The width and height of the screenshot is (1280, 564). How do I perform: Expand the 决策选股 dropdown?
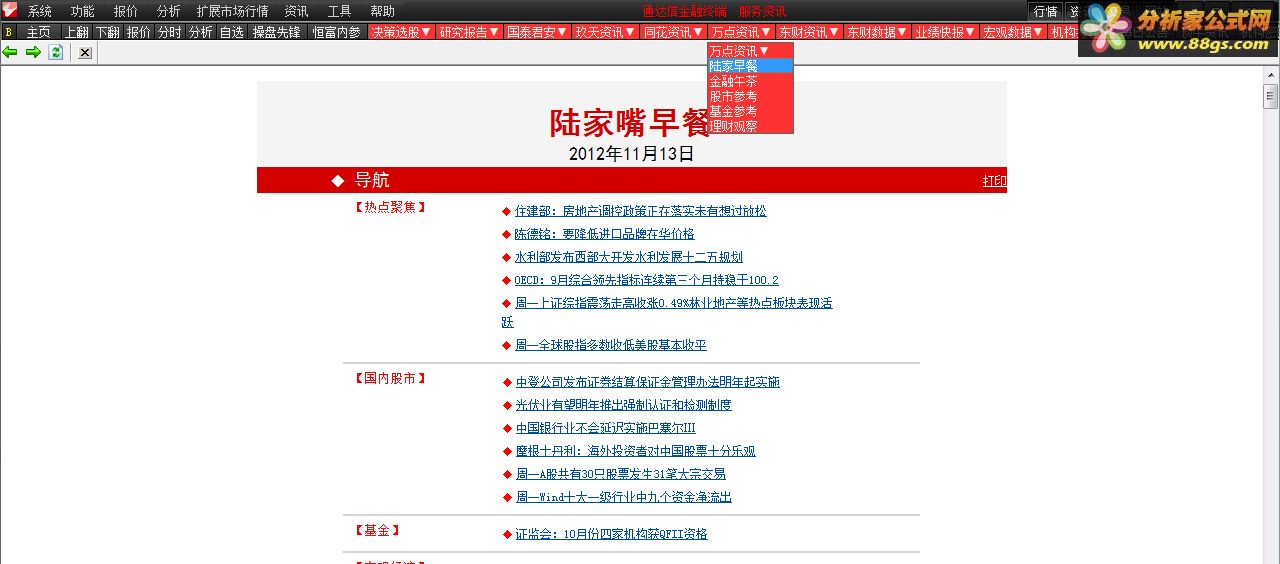pyautogui.click(x=401, y=32)
